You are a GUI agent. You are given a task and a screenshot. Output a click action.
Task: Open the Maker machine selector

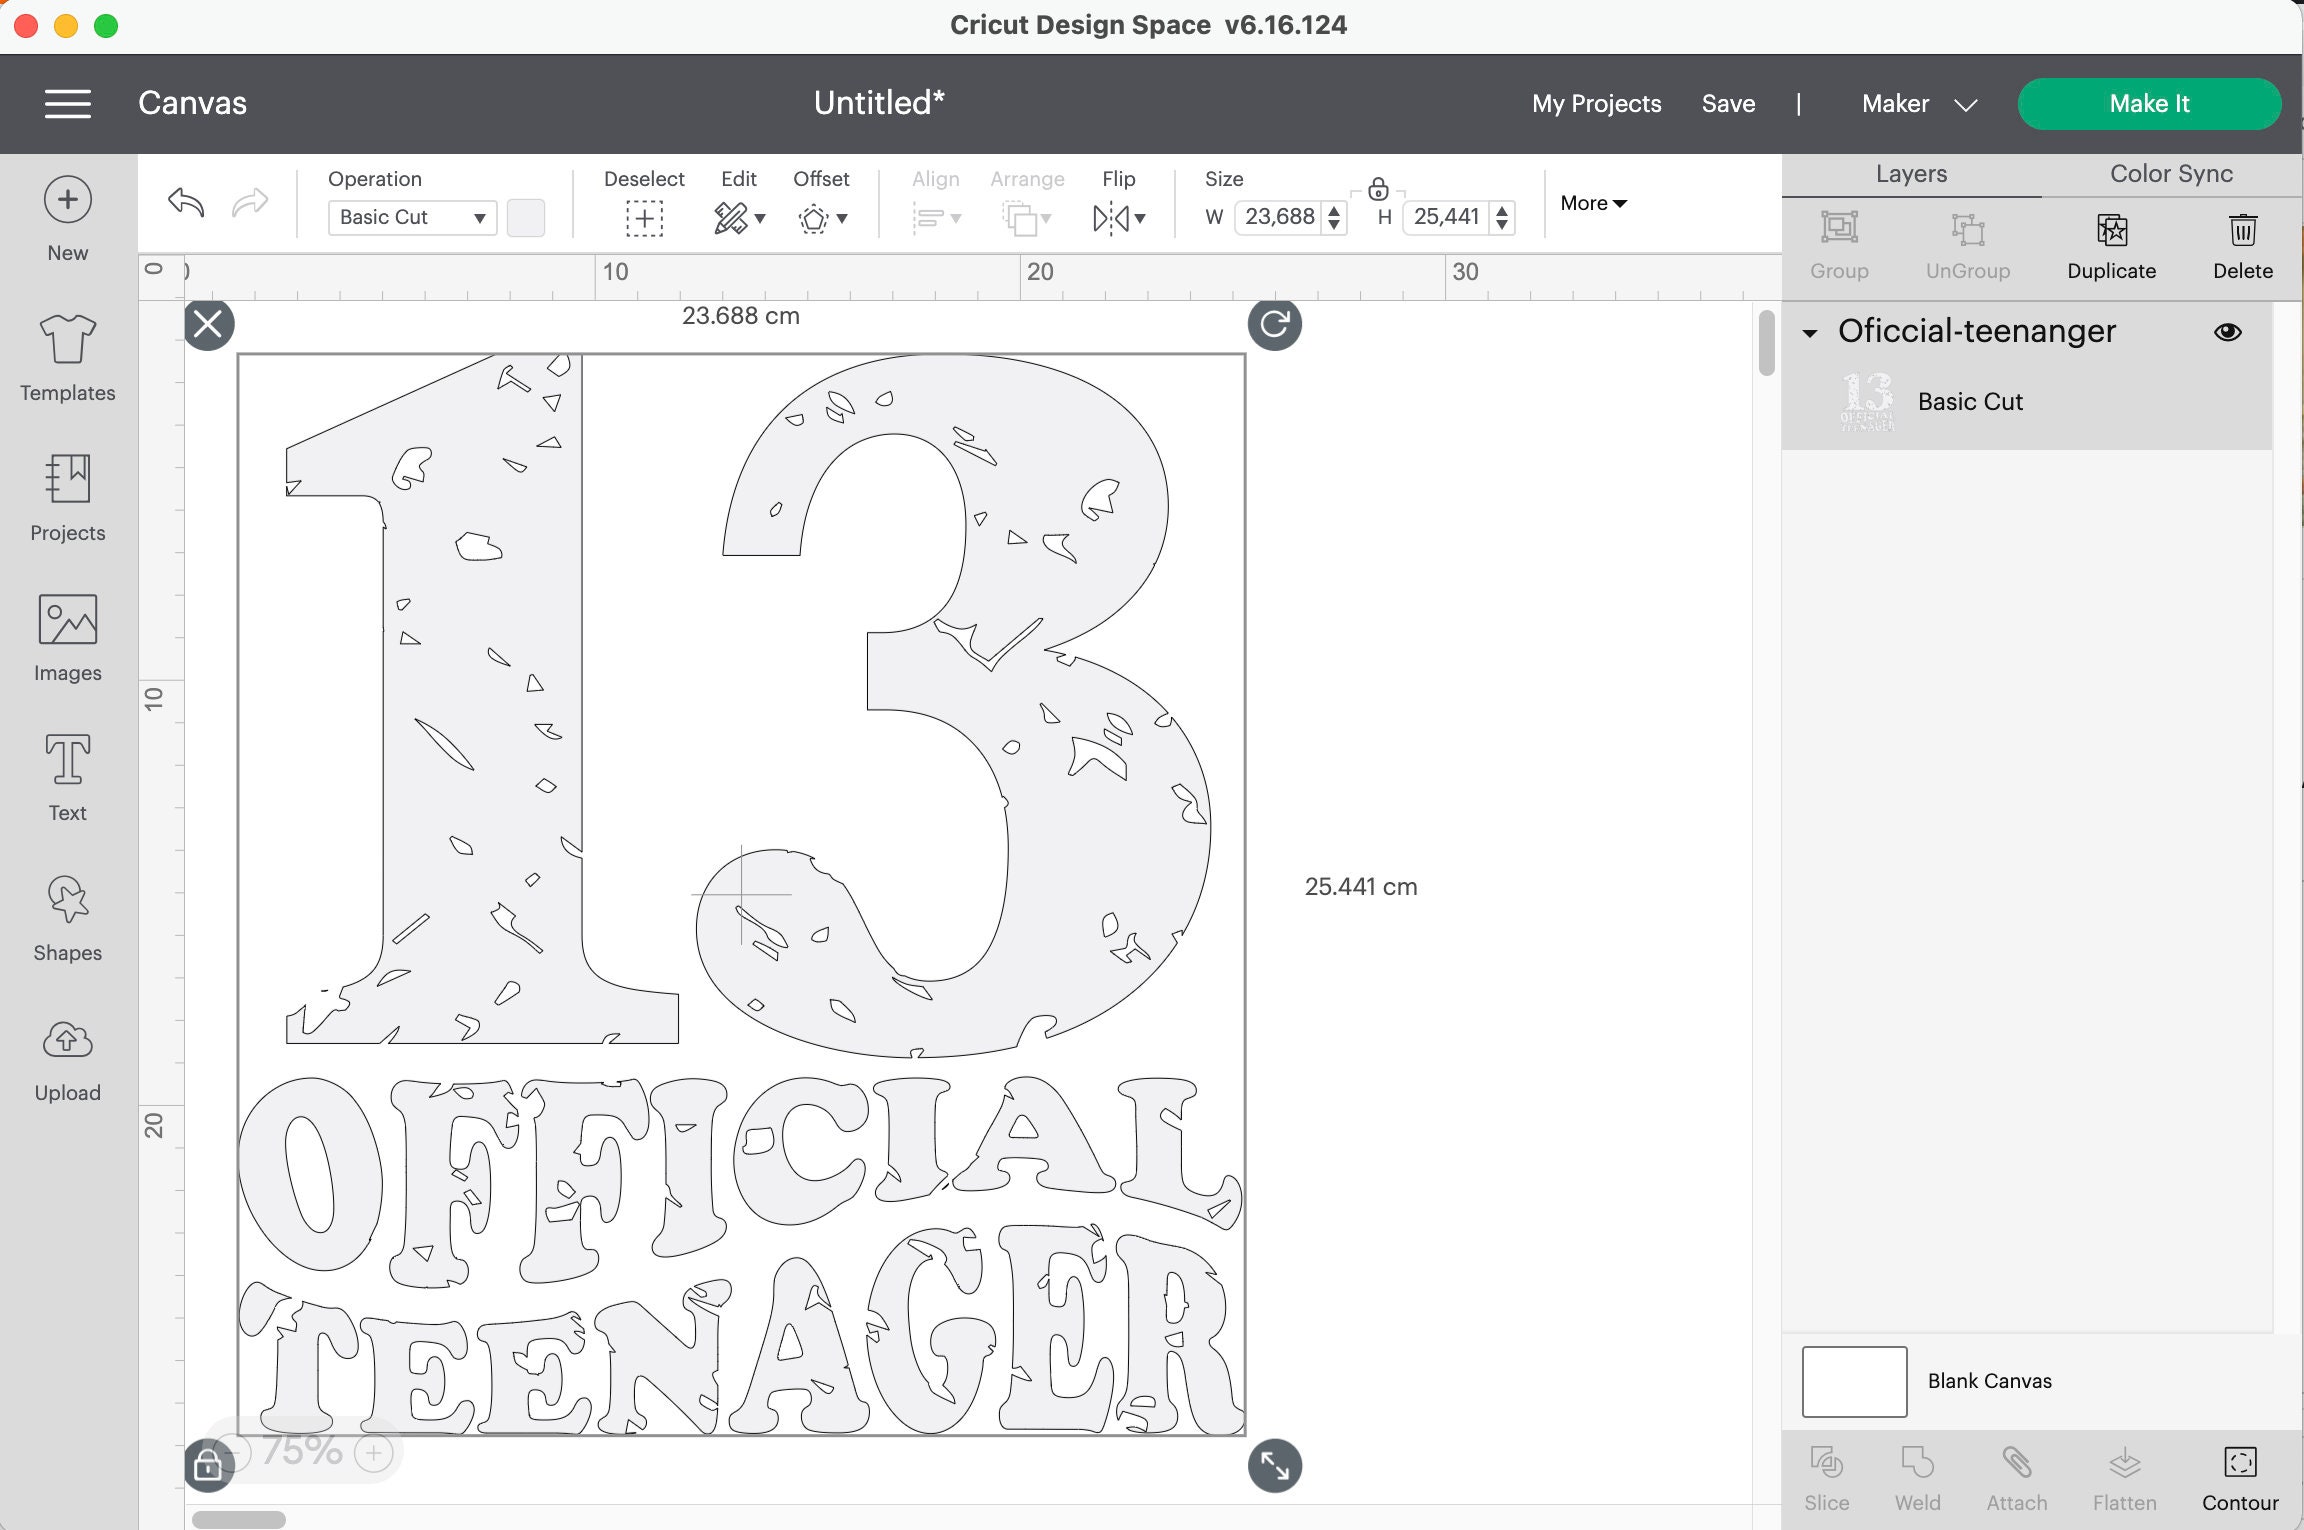[1917, 103]
